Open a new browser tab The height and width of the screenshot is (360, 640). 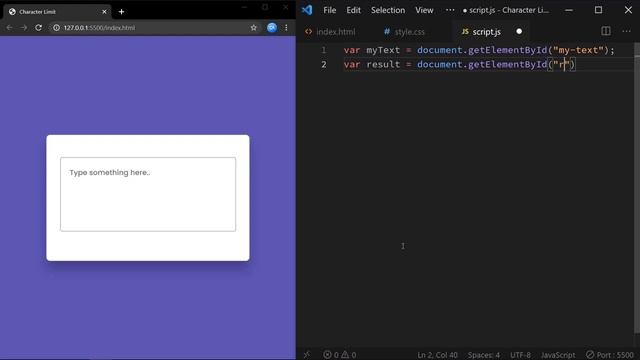[121, 12]
